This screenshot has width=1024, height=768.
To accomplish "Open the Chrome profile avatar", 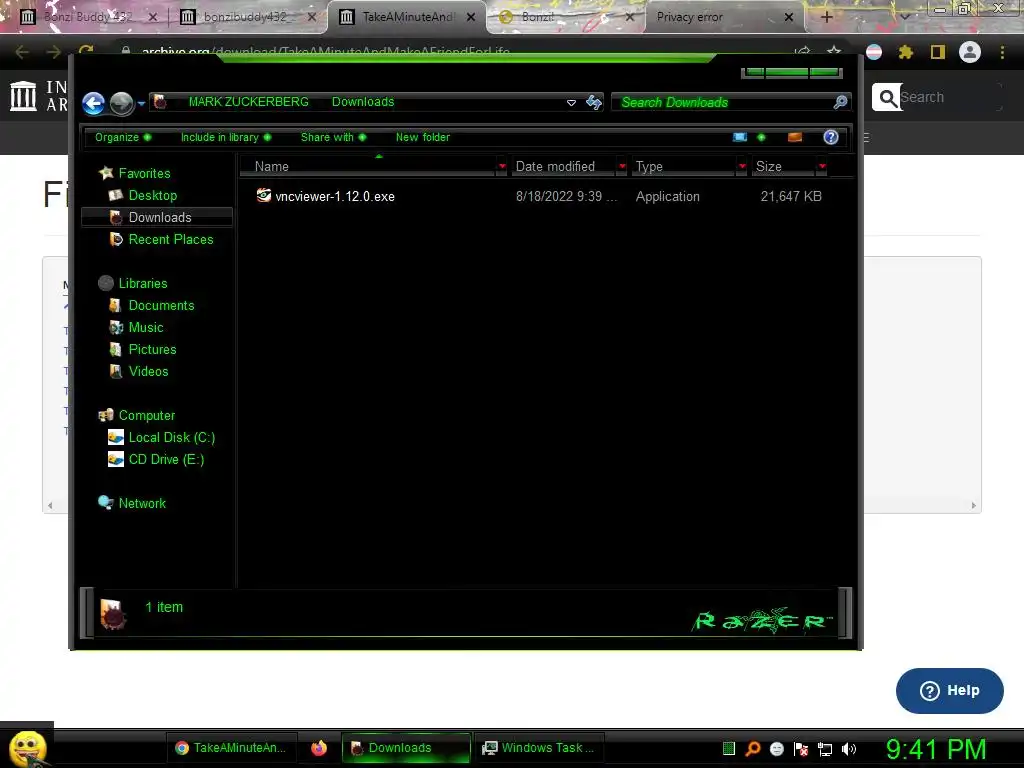I will pyautogui.click(x=970, y=52).
